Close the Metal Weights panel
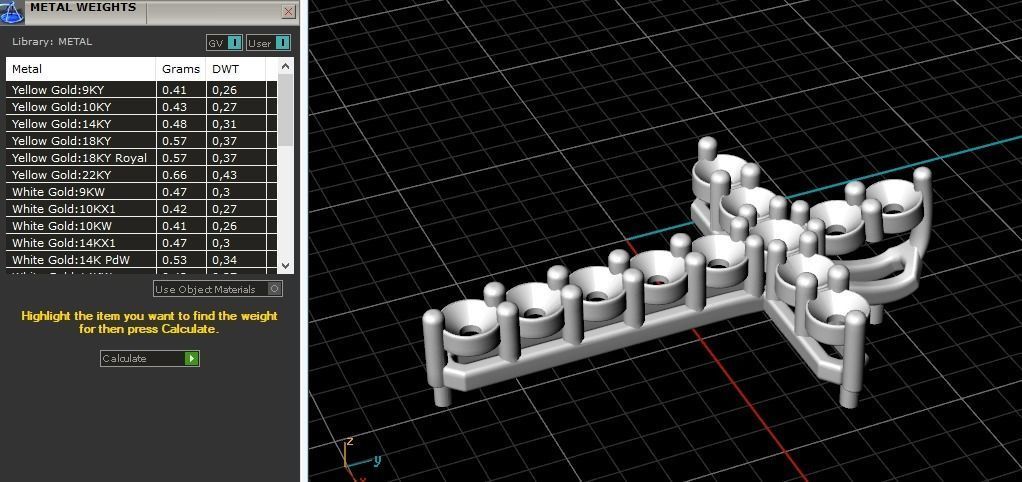 [288, 12]
